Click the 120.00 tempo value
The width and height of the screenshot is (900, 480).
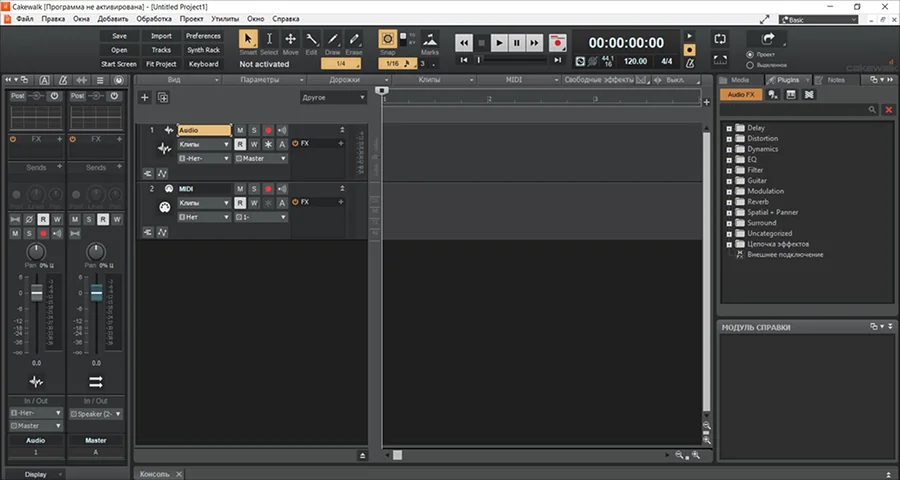click(635, 61)
